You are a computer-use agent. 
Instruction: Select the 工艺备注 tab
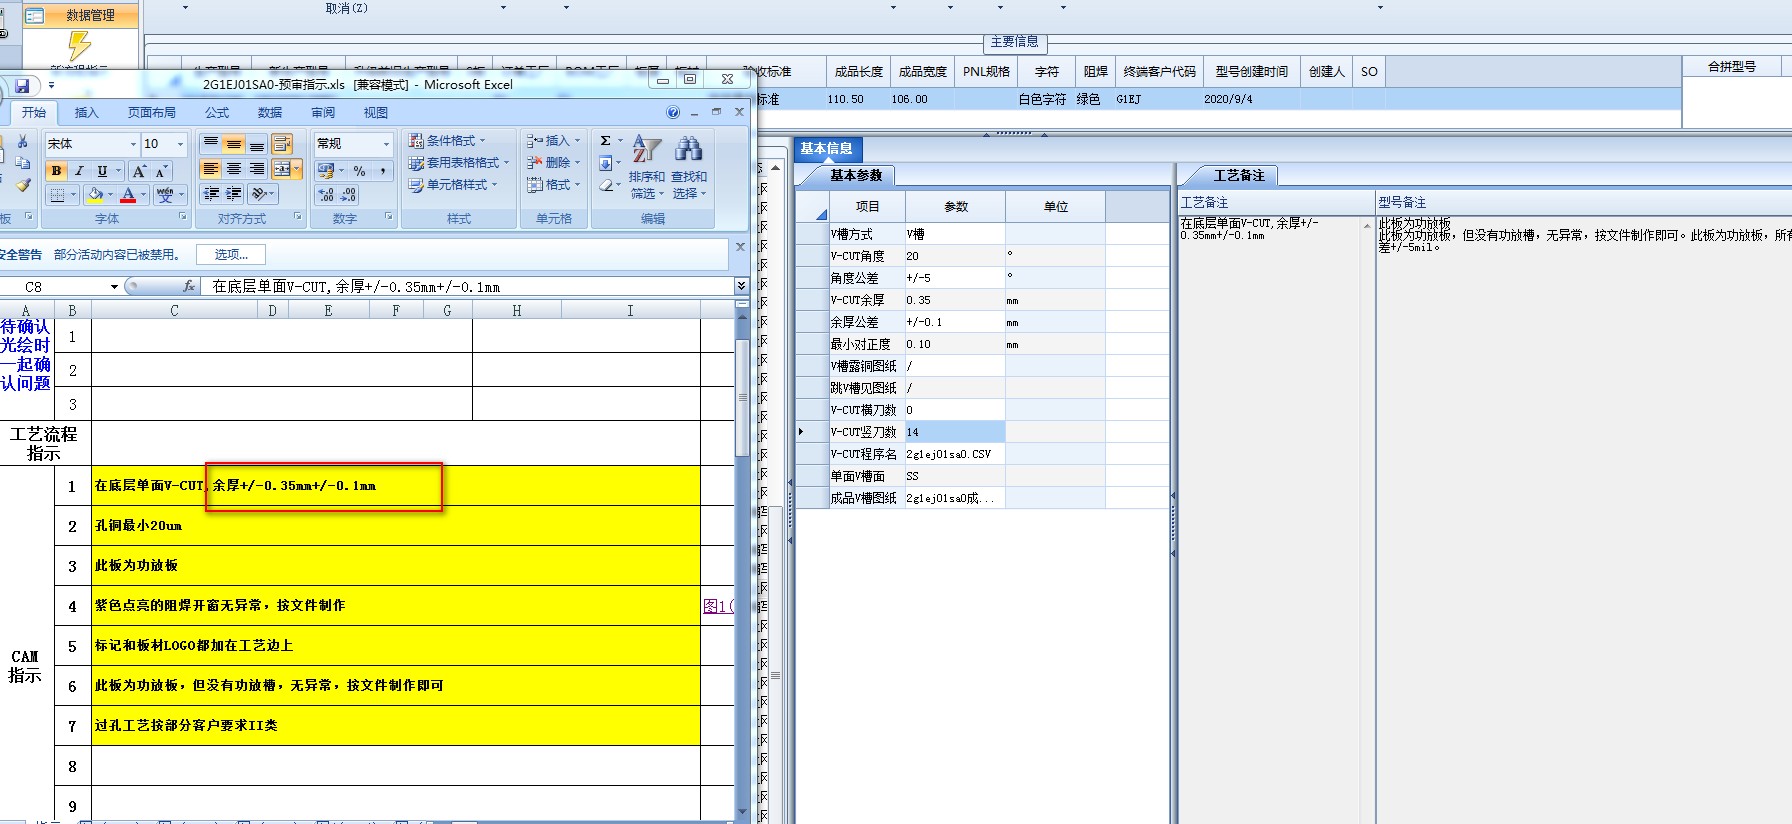(x=1239, y=176)
